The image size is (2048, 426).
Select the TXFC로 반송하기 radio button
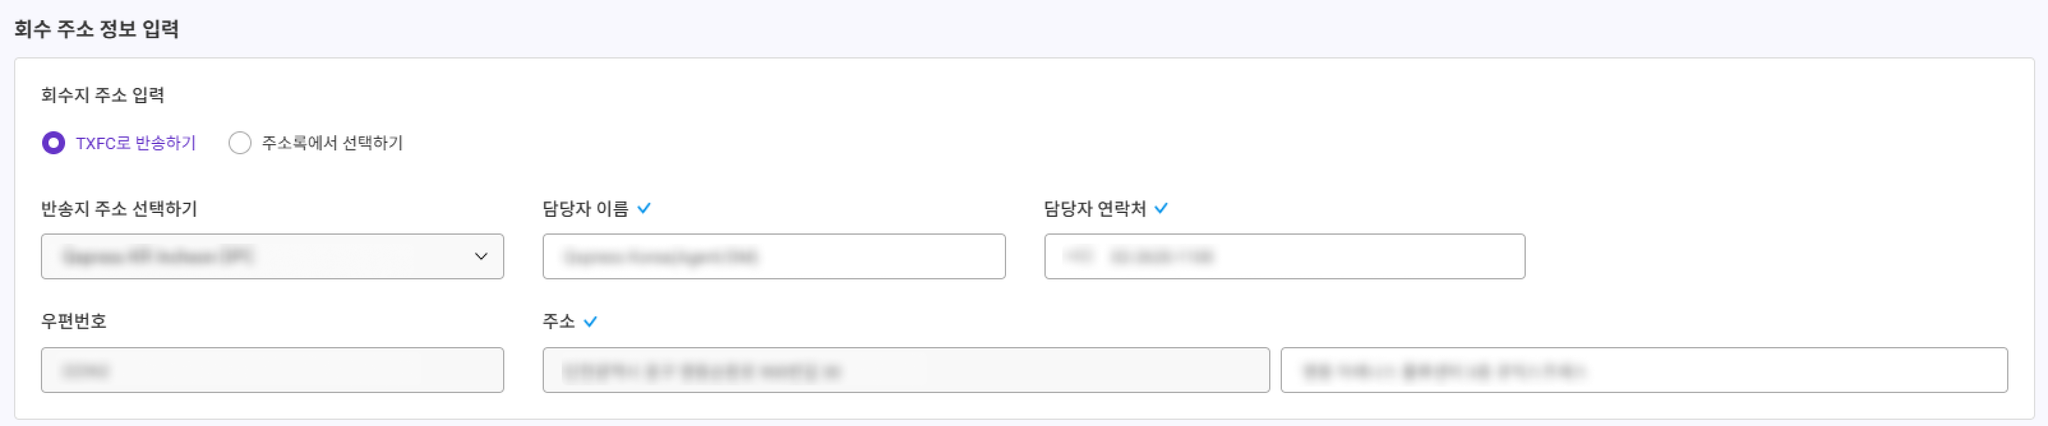pyautogui.click(x=53, y=143)
